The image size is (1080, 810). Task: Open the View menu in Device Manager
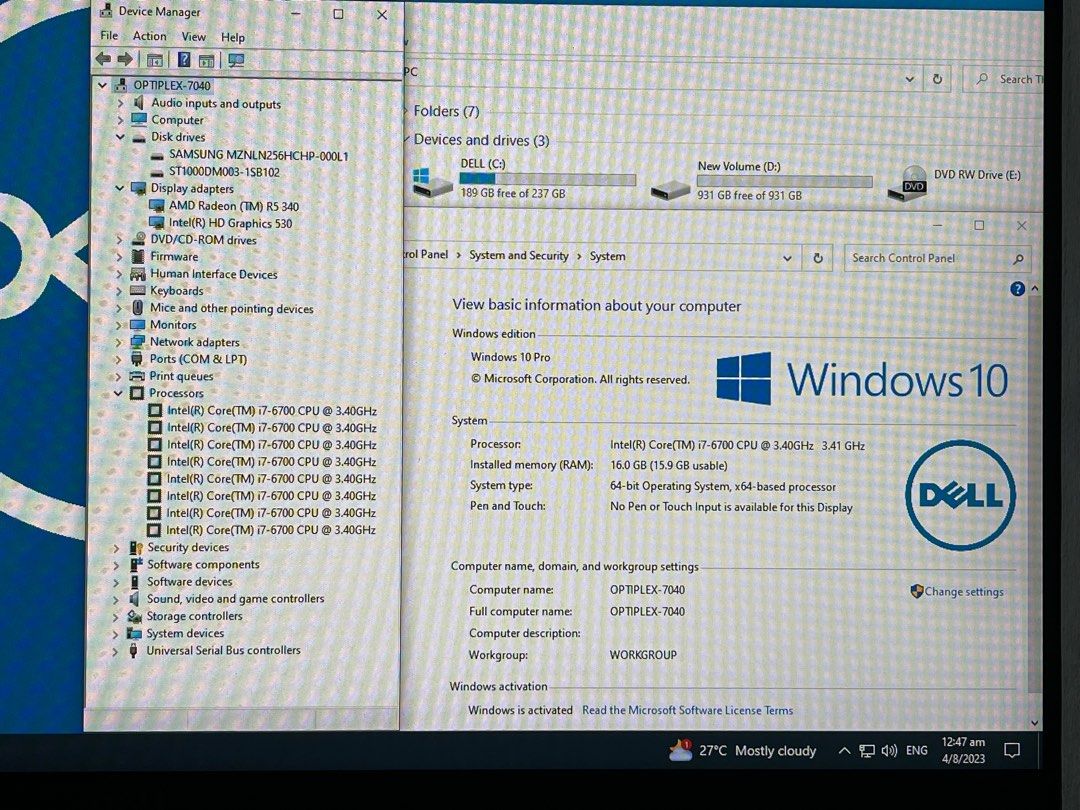pyautogui.click(x=193, y=36)
